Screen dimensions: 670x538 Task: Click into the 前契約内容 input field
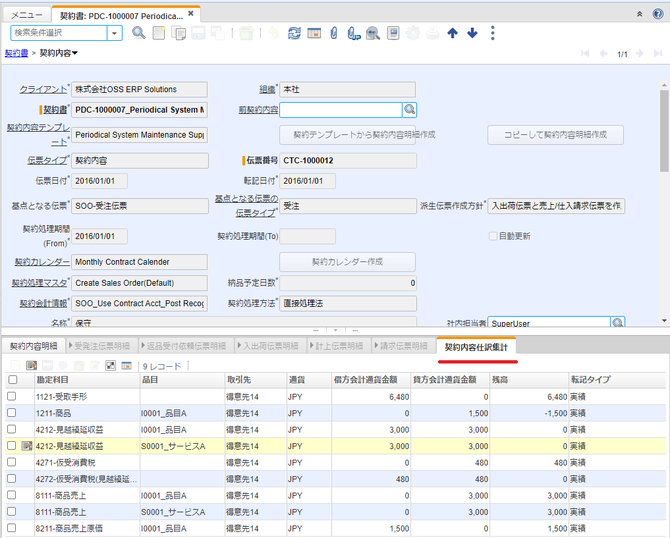(341, 110)
